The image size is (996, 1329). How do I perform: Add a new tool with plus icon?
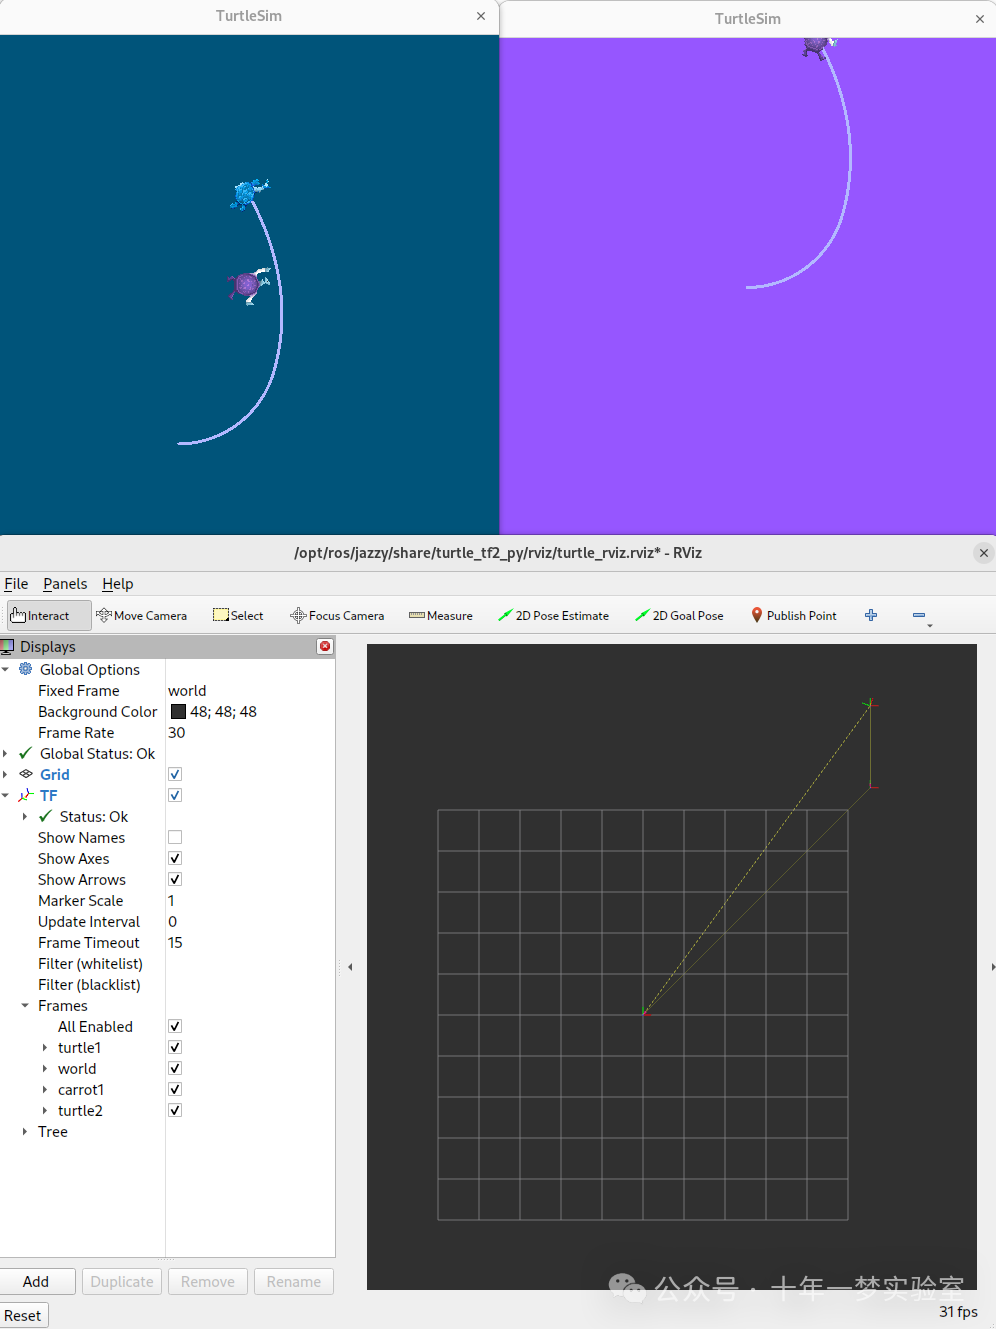pyautogui.click(x=871, y=616)
